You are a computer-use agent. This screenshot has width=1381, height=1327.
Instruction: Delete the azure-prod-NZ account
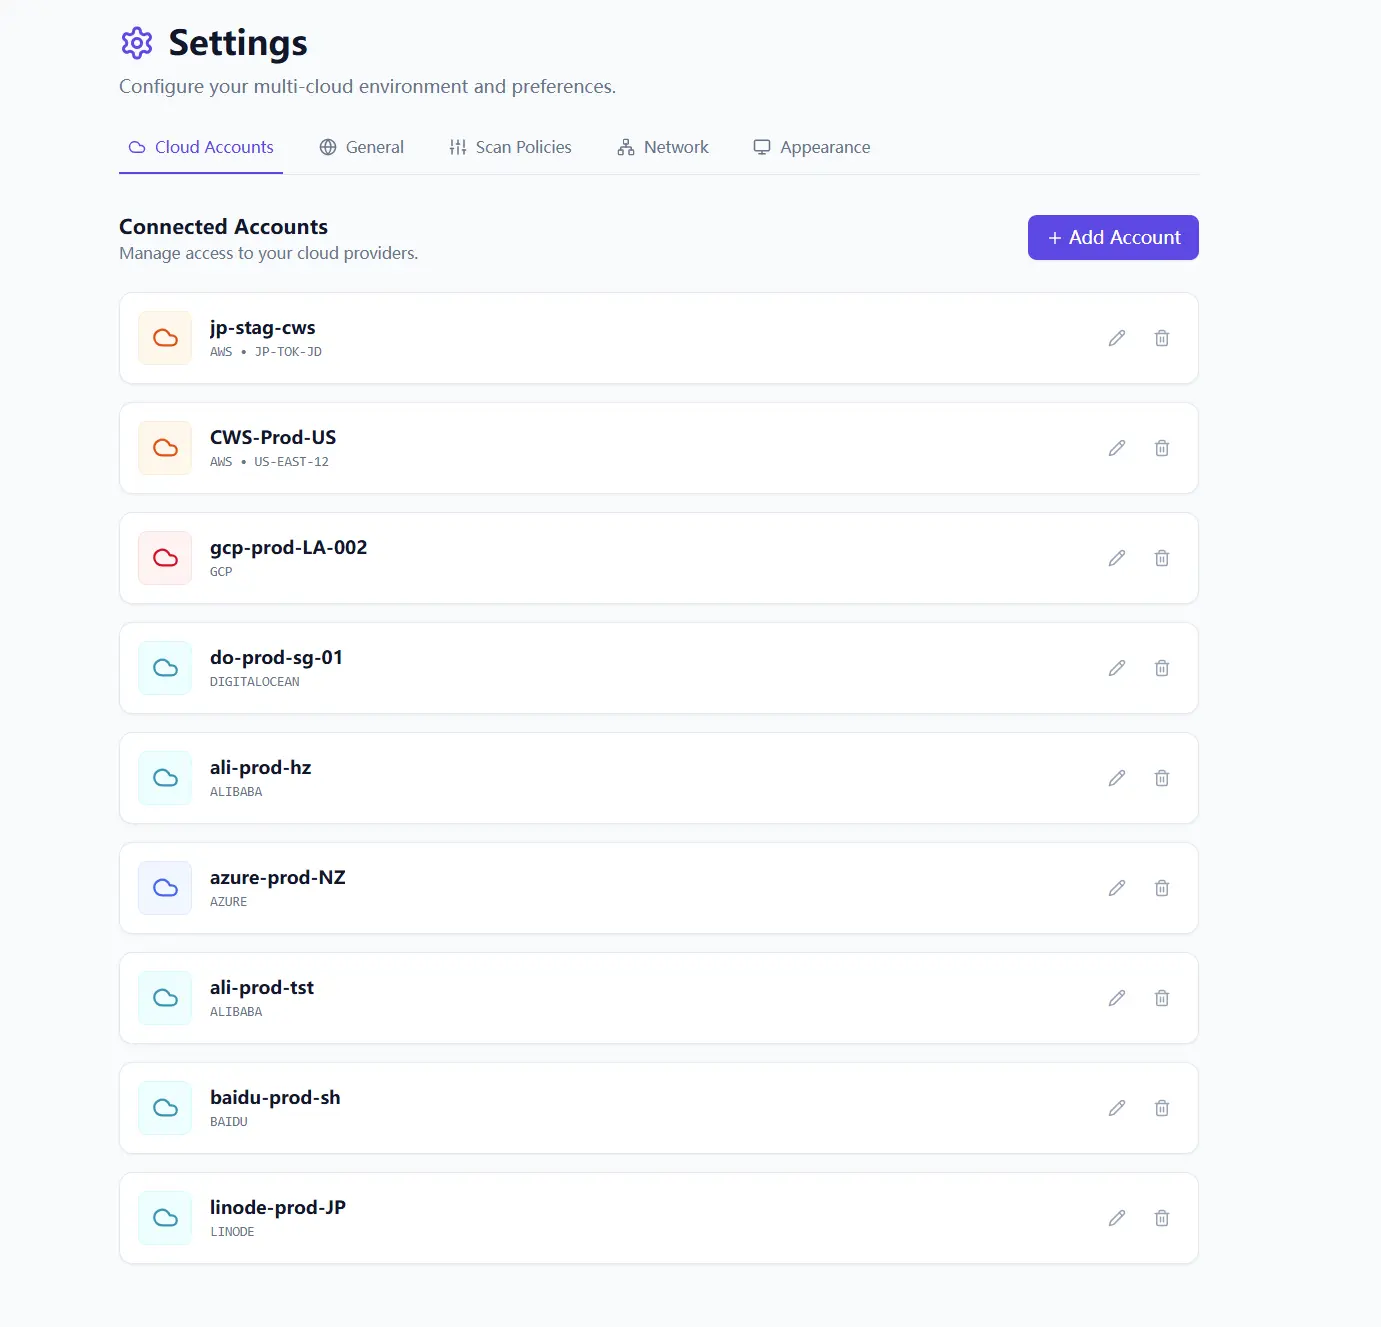point(1162,888)
